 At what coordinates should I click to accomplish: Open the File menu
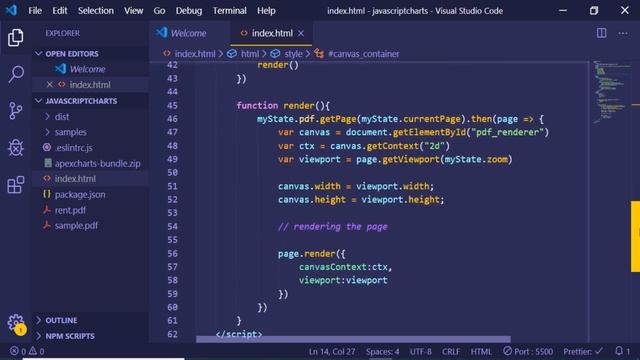click(35, 11)
